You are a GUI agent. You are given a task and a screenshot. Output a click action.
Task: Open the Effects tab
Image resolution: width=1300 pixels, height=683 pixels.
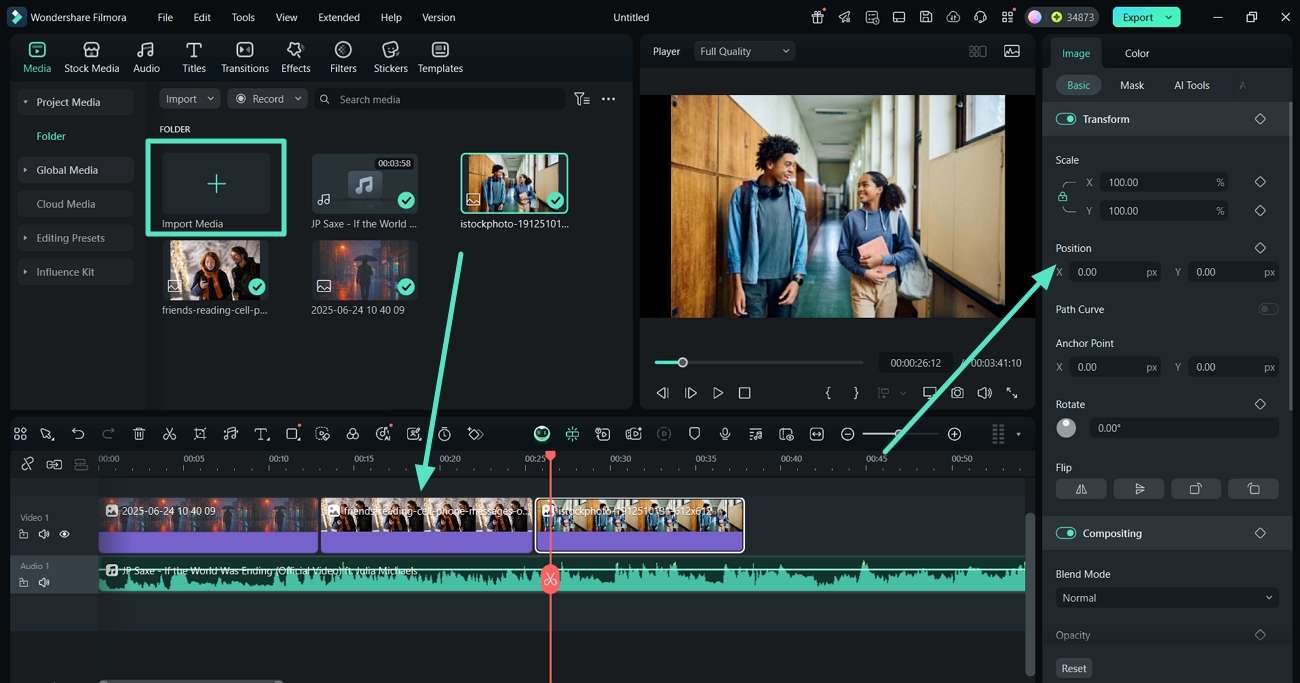pos(295,58)
